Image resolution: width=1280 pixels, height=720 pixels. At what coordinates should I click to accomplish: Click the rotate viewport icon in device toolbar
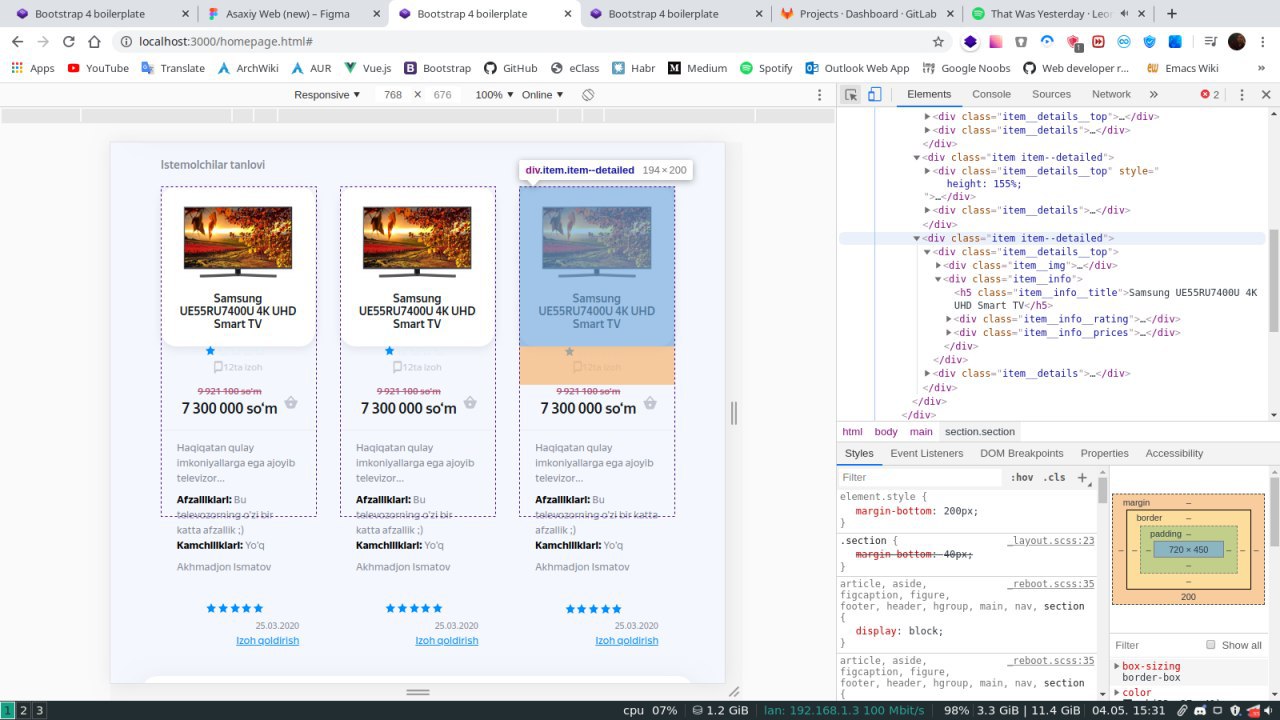point(588,95)
